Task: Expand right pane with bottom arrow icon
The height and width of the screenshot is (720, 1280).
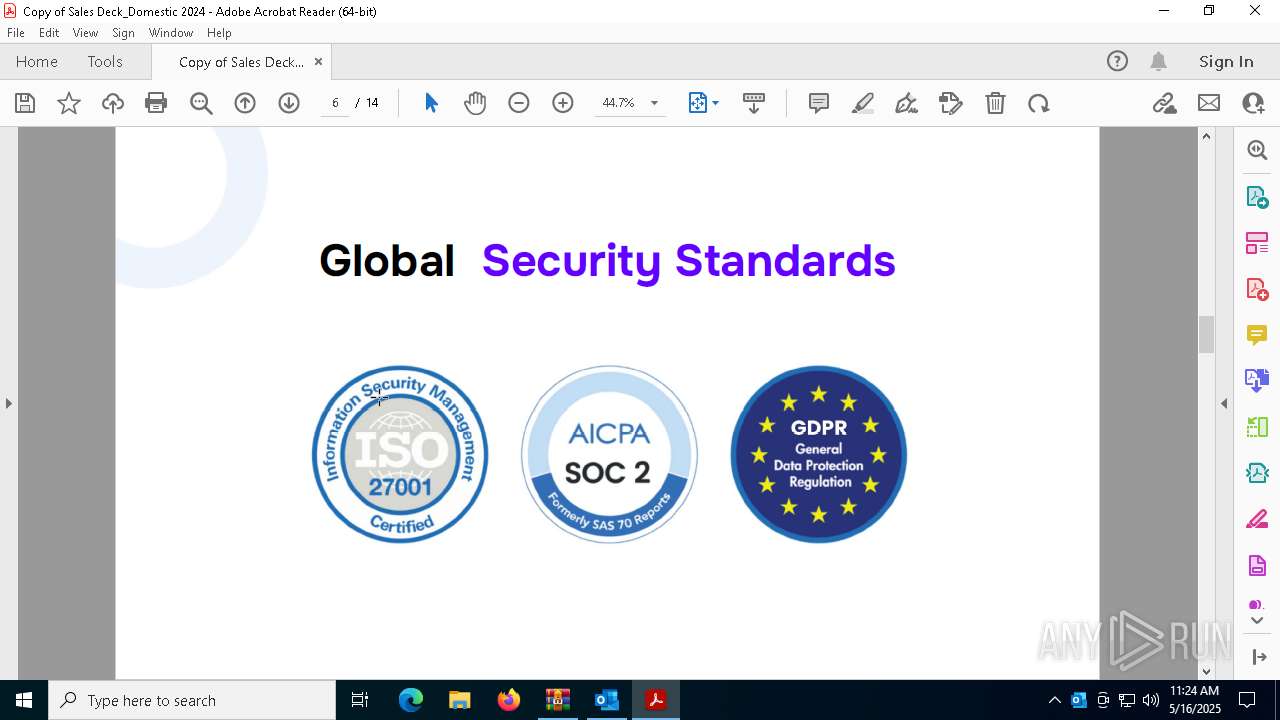Action: tap(1258, 657)
